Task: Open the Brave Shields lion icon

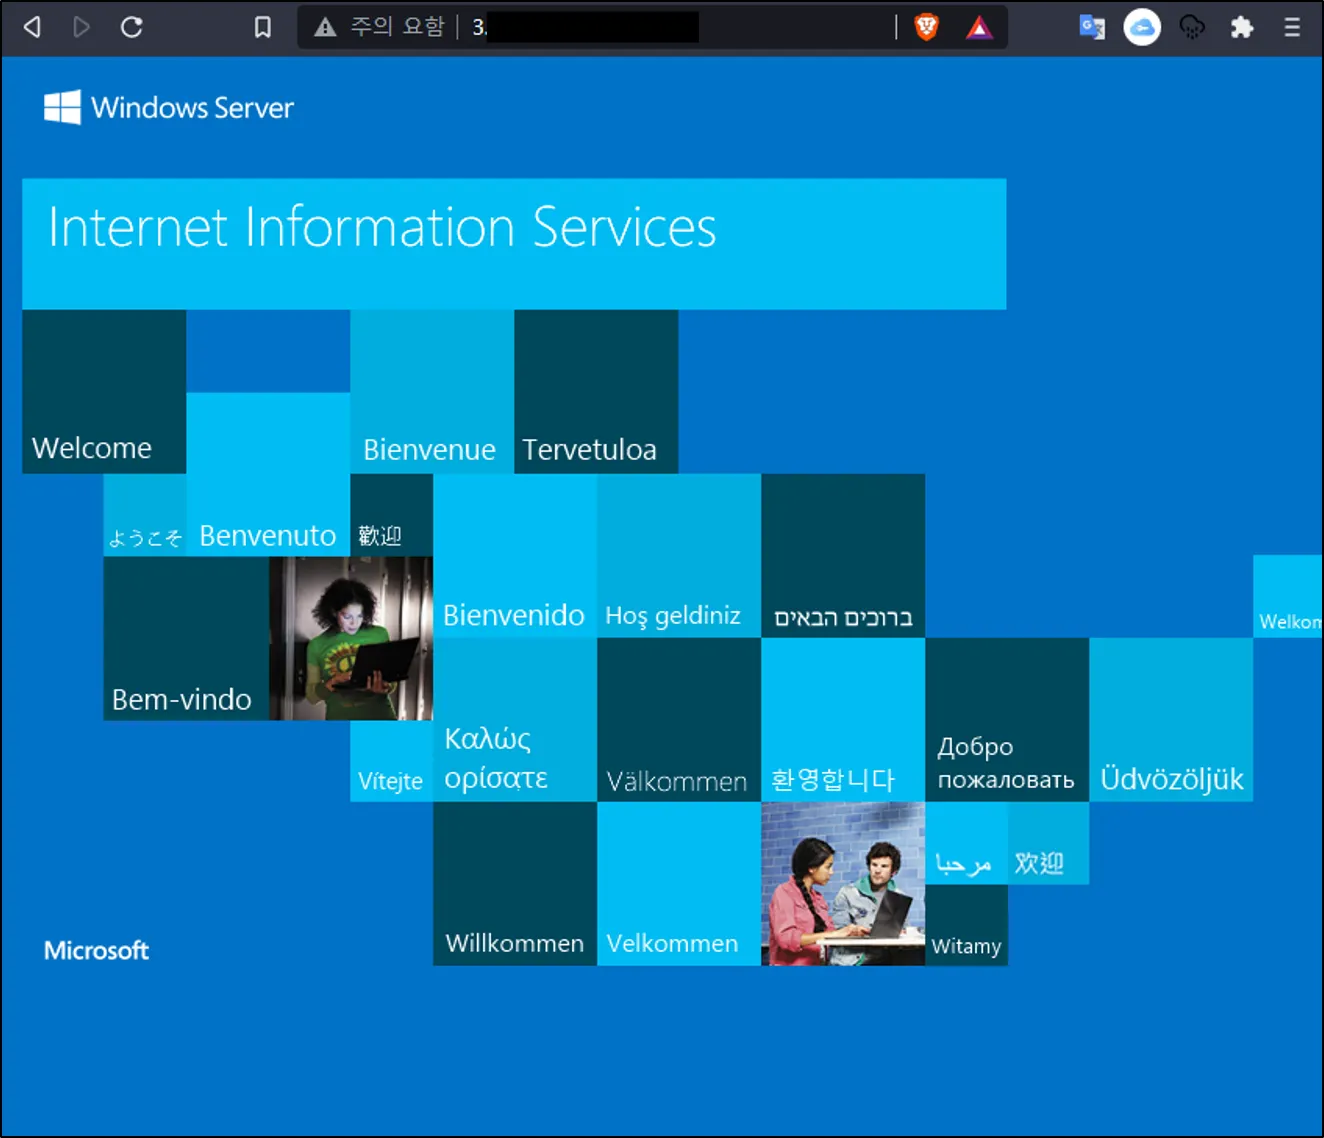Action: [x=927, y=27]
